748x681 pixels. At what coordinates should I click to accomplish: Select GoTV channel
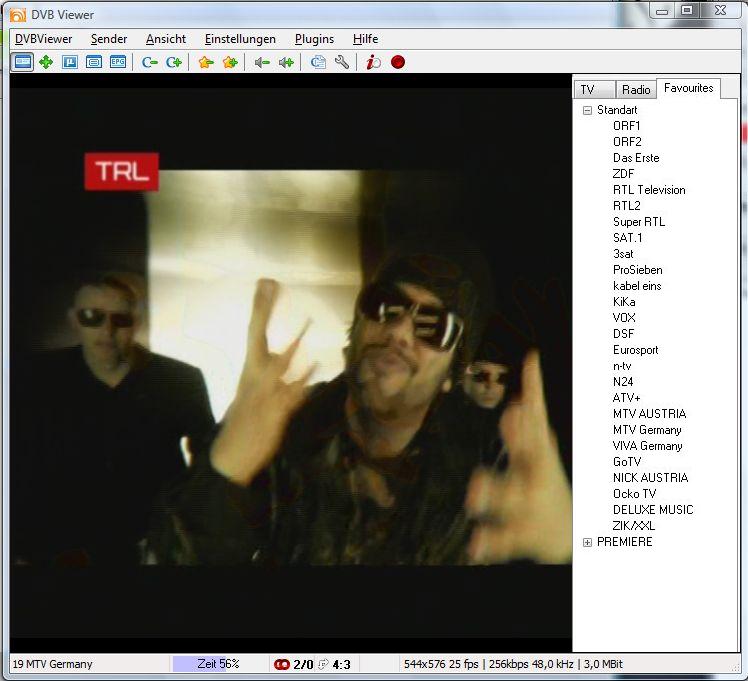[627, 462]
